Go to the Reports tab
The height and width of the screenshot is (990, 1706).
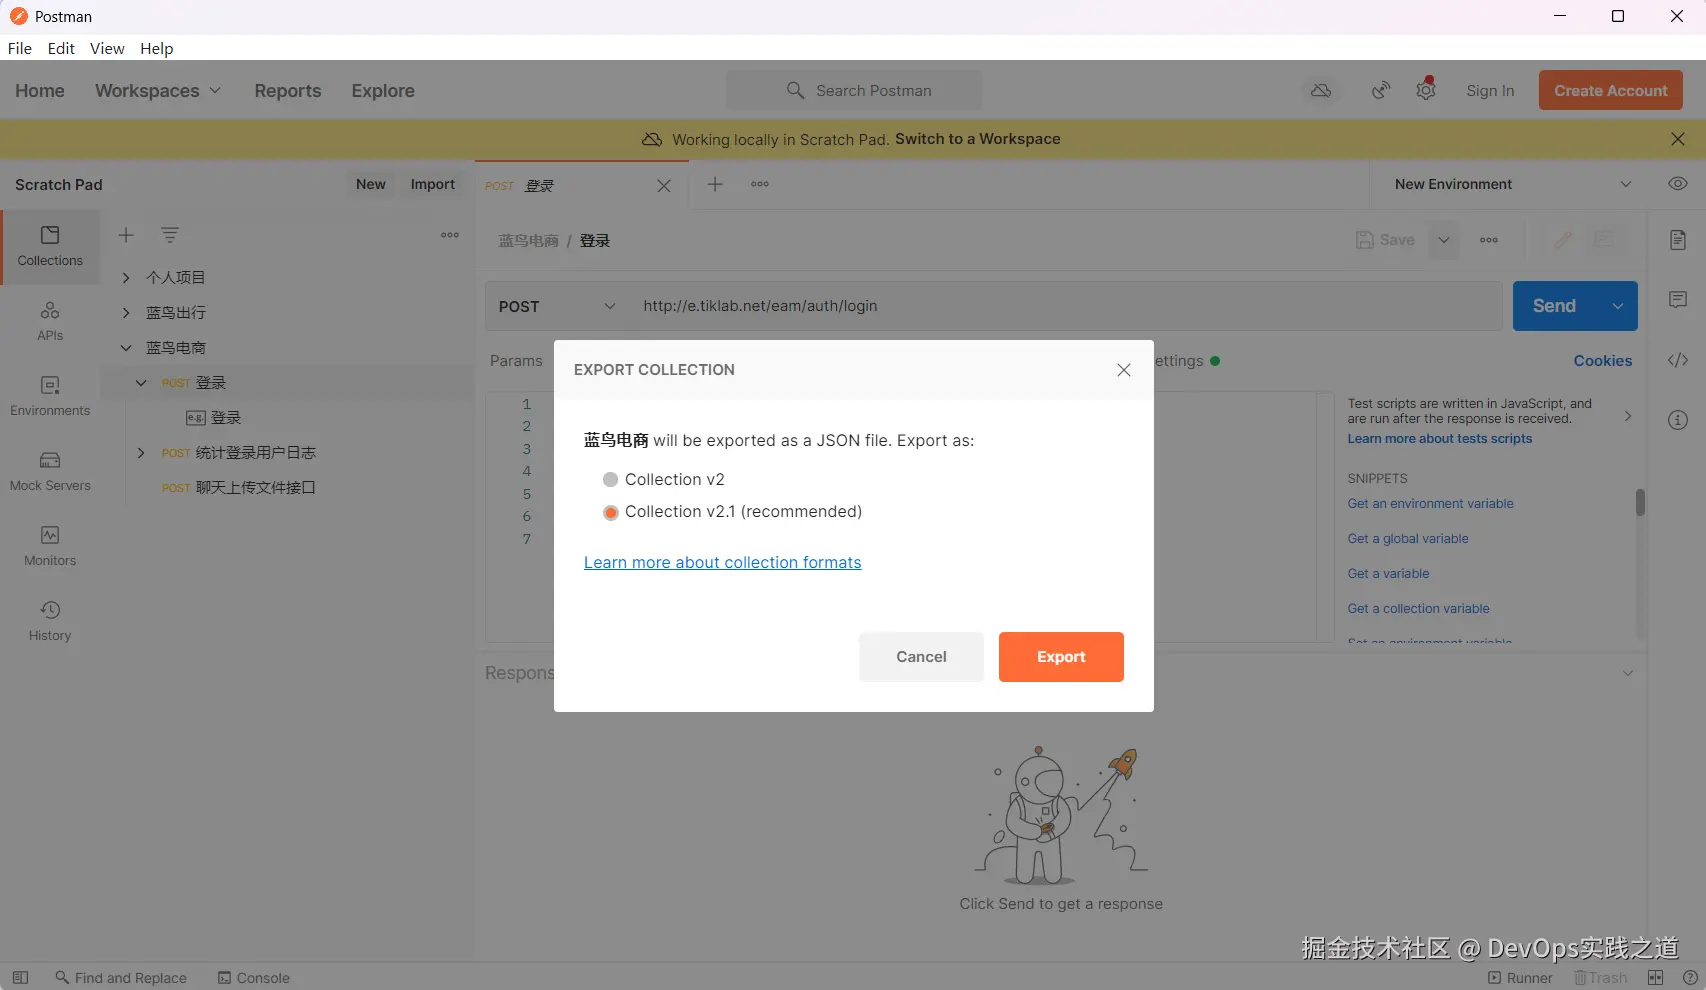click(288, 91)
